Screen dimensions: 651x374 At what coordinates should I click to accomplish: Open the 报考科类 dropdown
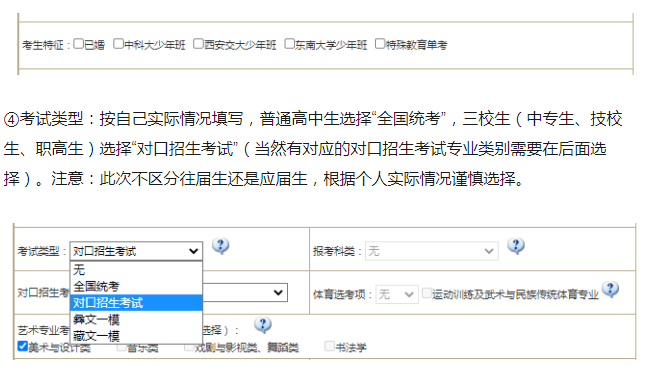(x=432, y=251)
